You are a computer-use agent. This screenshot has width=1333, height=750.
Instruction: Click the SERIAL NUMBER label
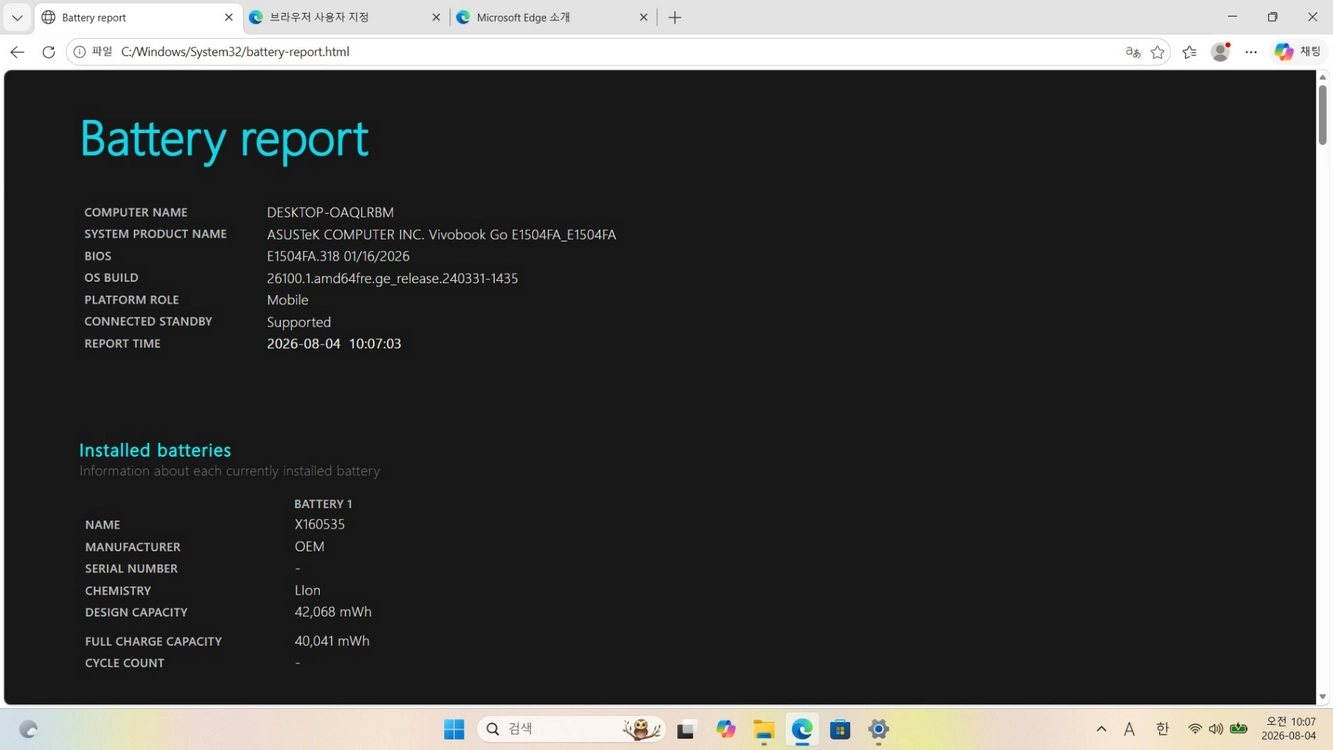pyautogui.click(x=131, y=568)
